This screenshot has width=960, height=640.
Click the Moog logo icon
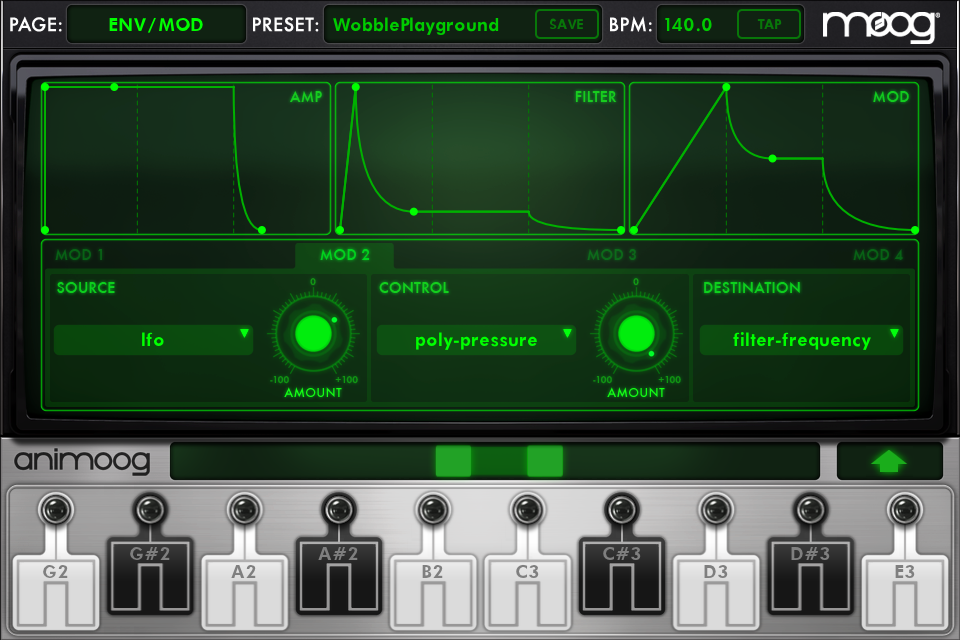pos(880,26)
